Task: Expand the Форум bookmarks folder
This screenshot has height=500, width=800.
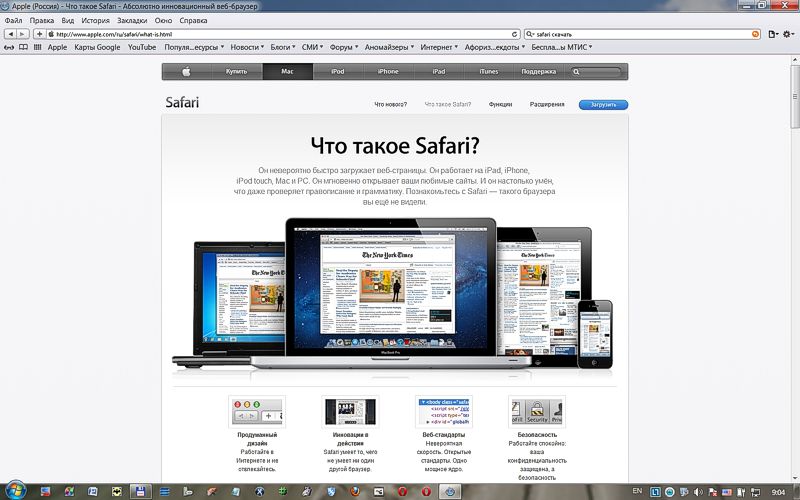Action: 344,47
